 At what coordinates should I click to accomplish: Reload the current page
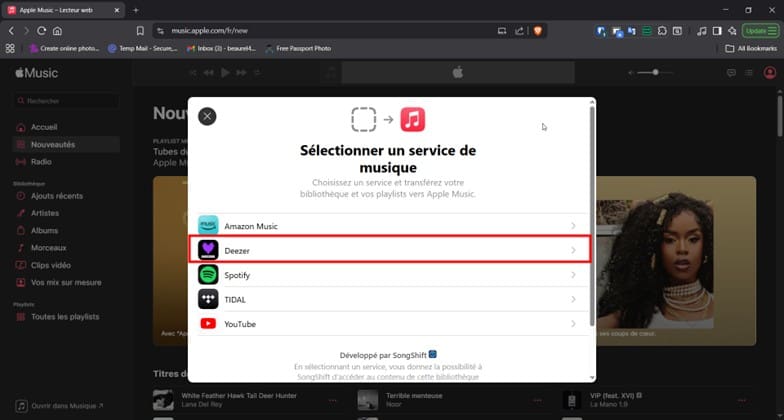pyautogui.click(x=42, y=31)
